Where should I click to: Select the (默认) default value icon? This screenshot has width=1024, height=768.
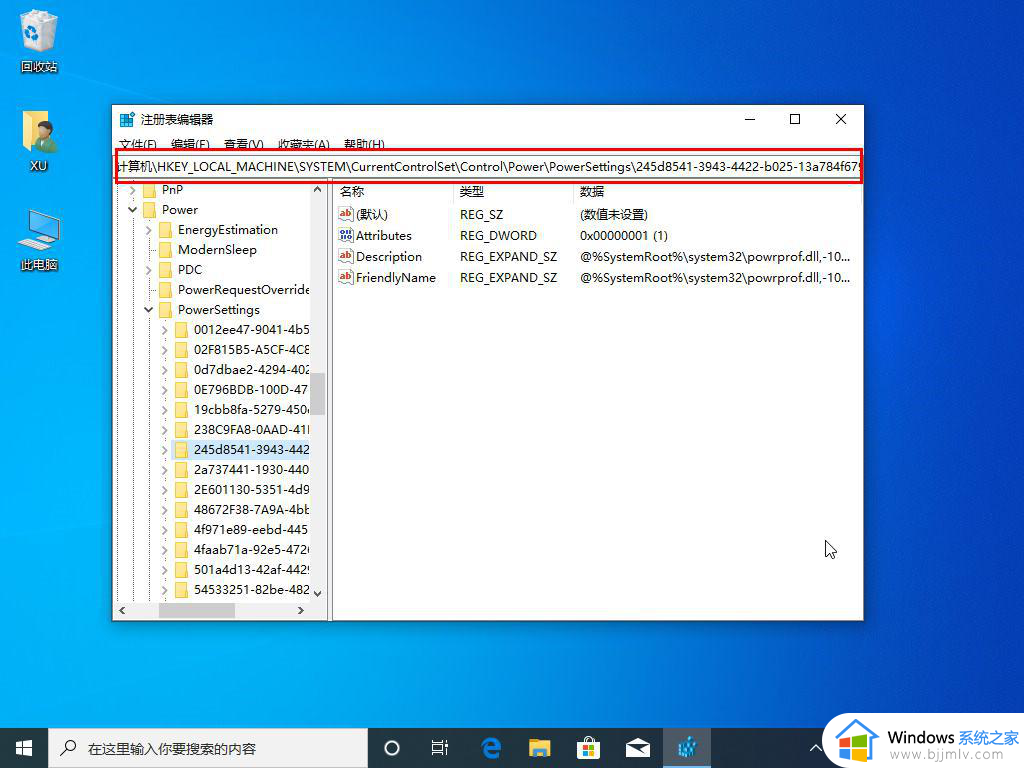[x=345, y=214]
